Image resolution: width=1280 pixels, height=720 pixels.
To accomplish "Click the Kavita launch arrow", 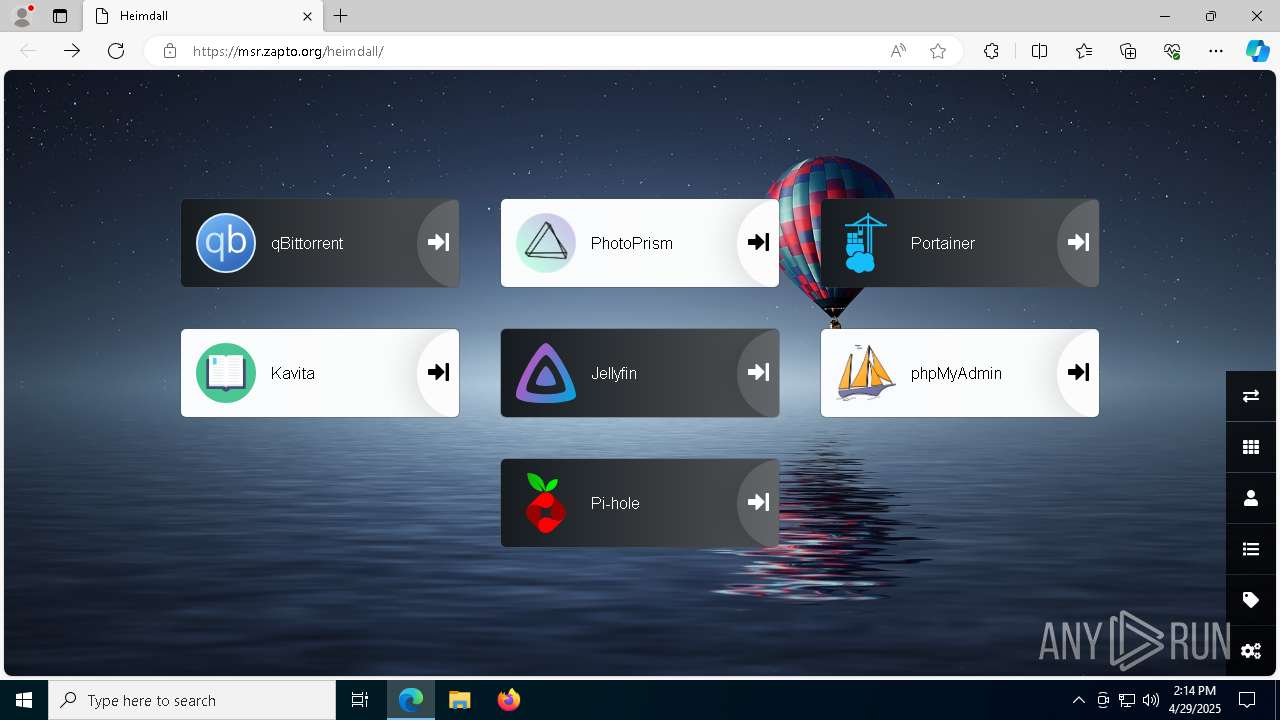I will 438,372.
